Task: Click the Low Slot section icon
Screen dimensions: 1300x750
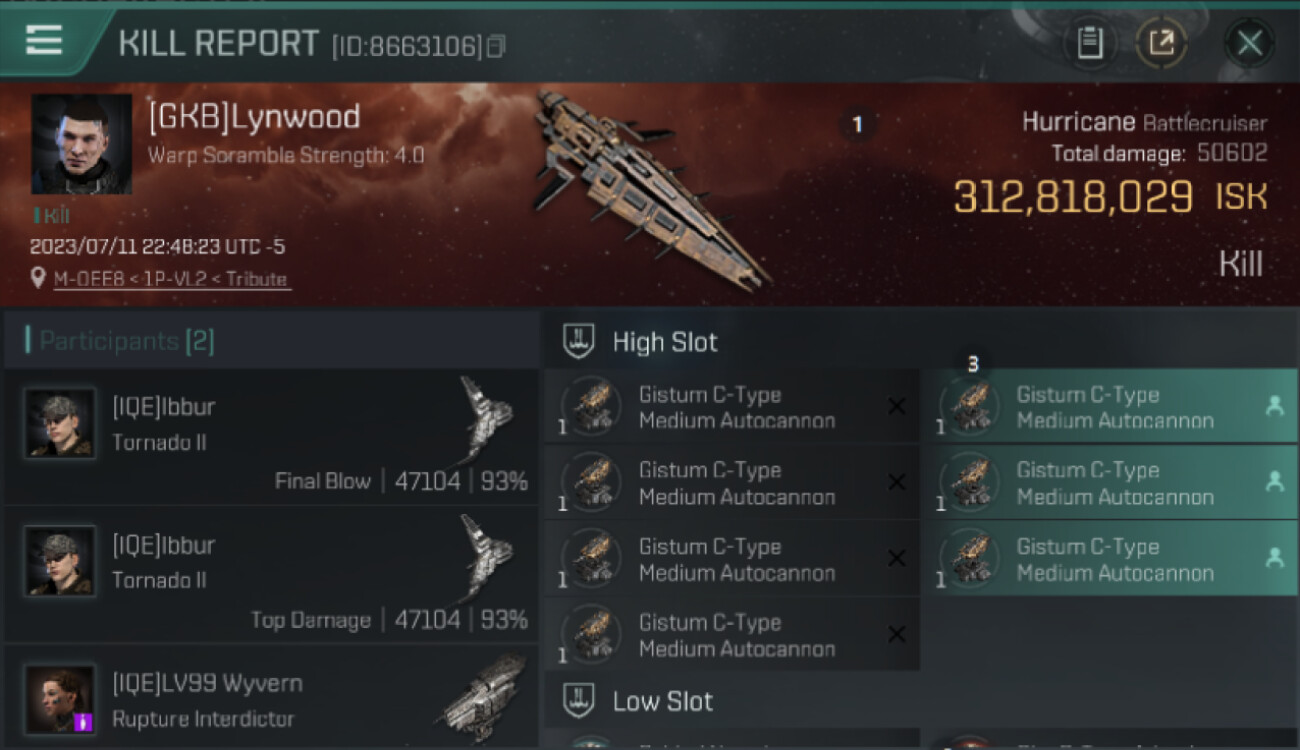Action: 580,700
